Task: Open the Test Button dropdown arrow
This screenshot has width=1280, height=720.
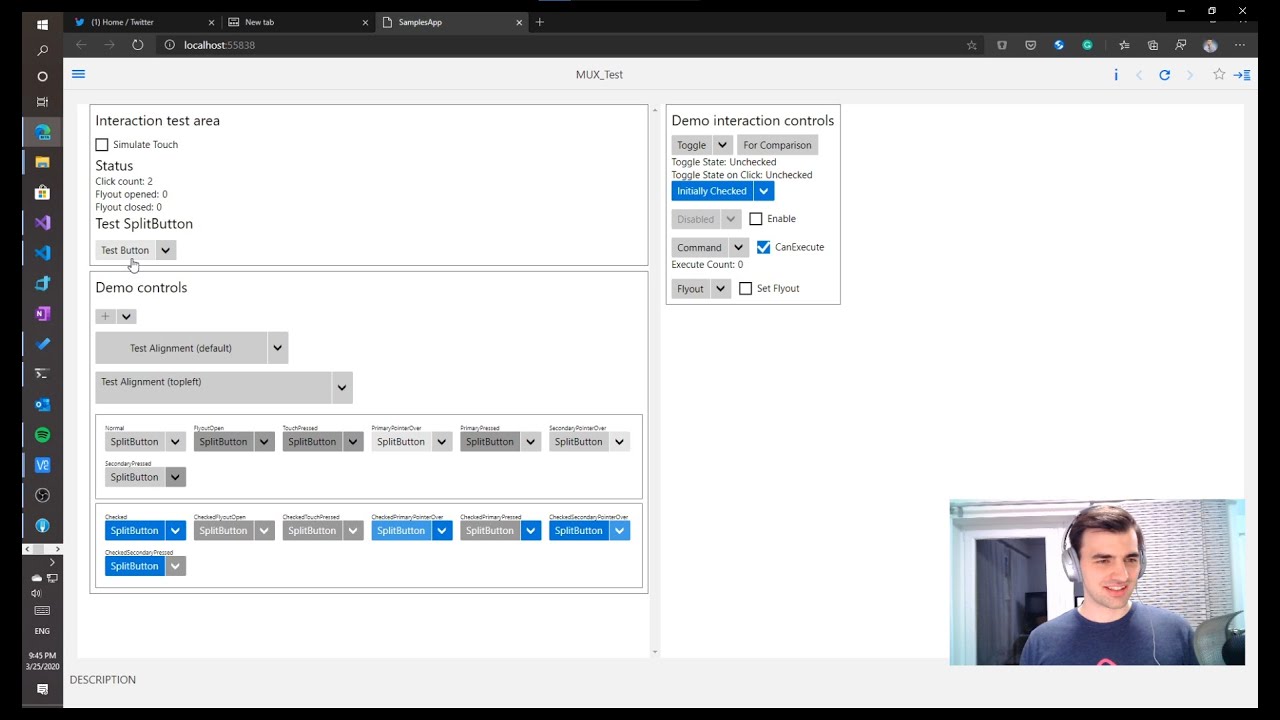Action: [x=166, y=250]
